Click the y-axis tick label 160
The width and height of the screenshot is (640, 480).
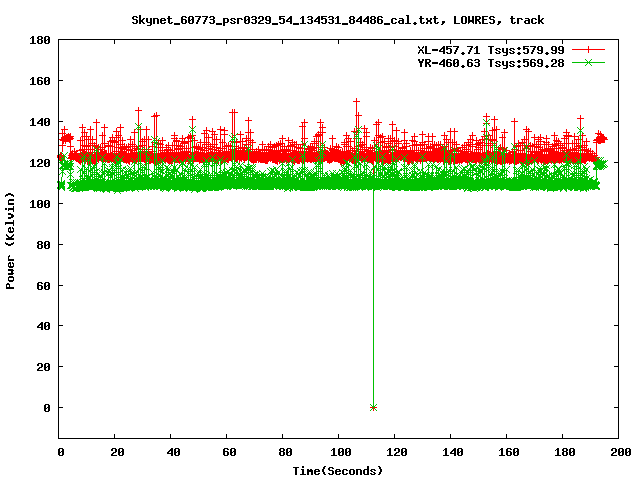click(40, 81)
